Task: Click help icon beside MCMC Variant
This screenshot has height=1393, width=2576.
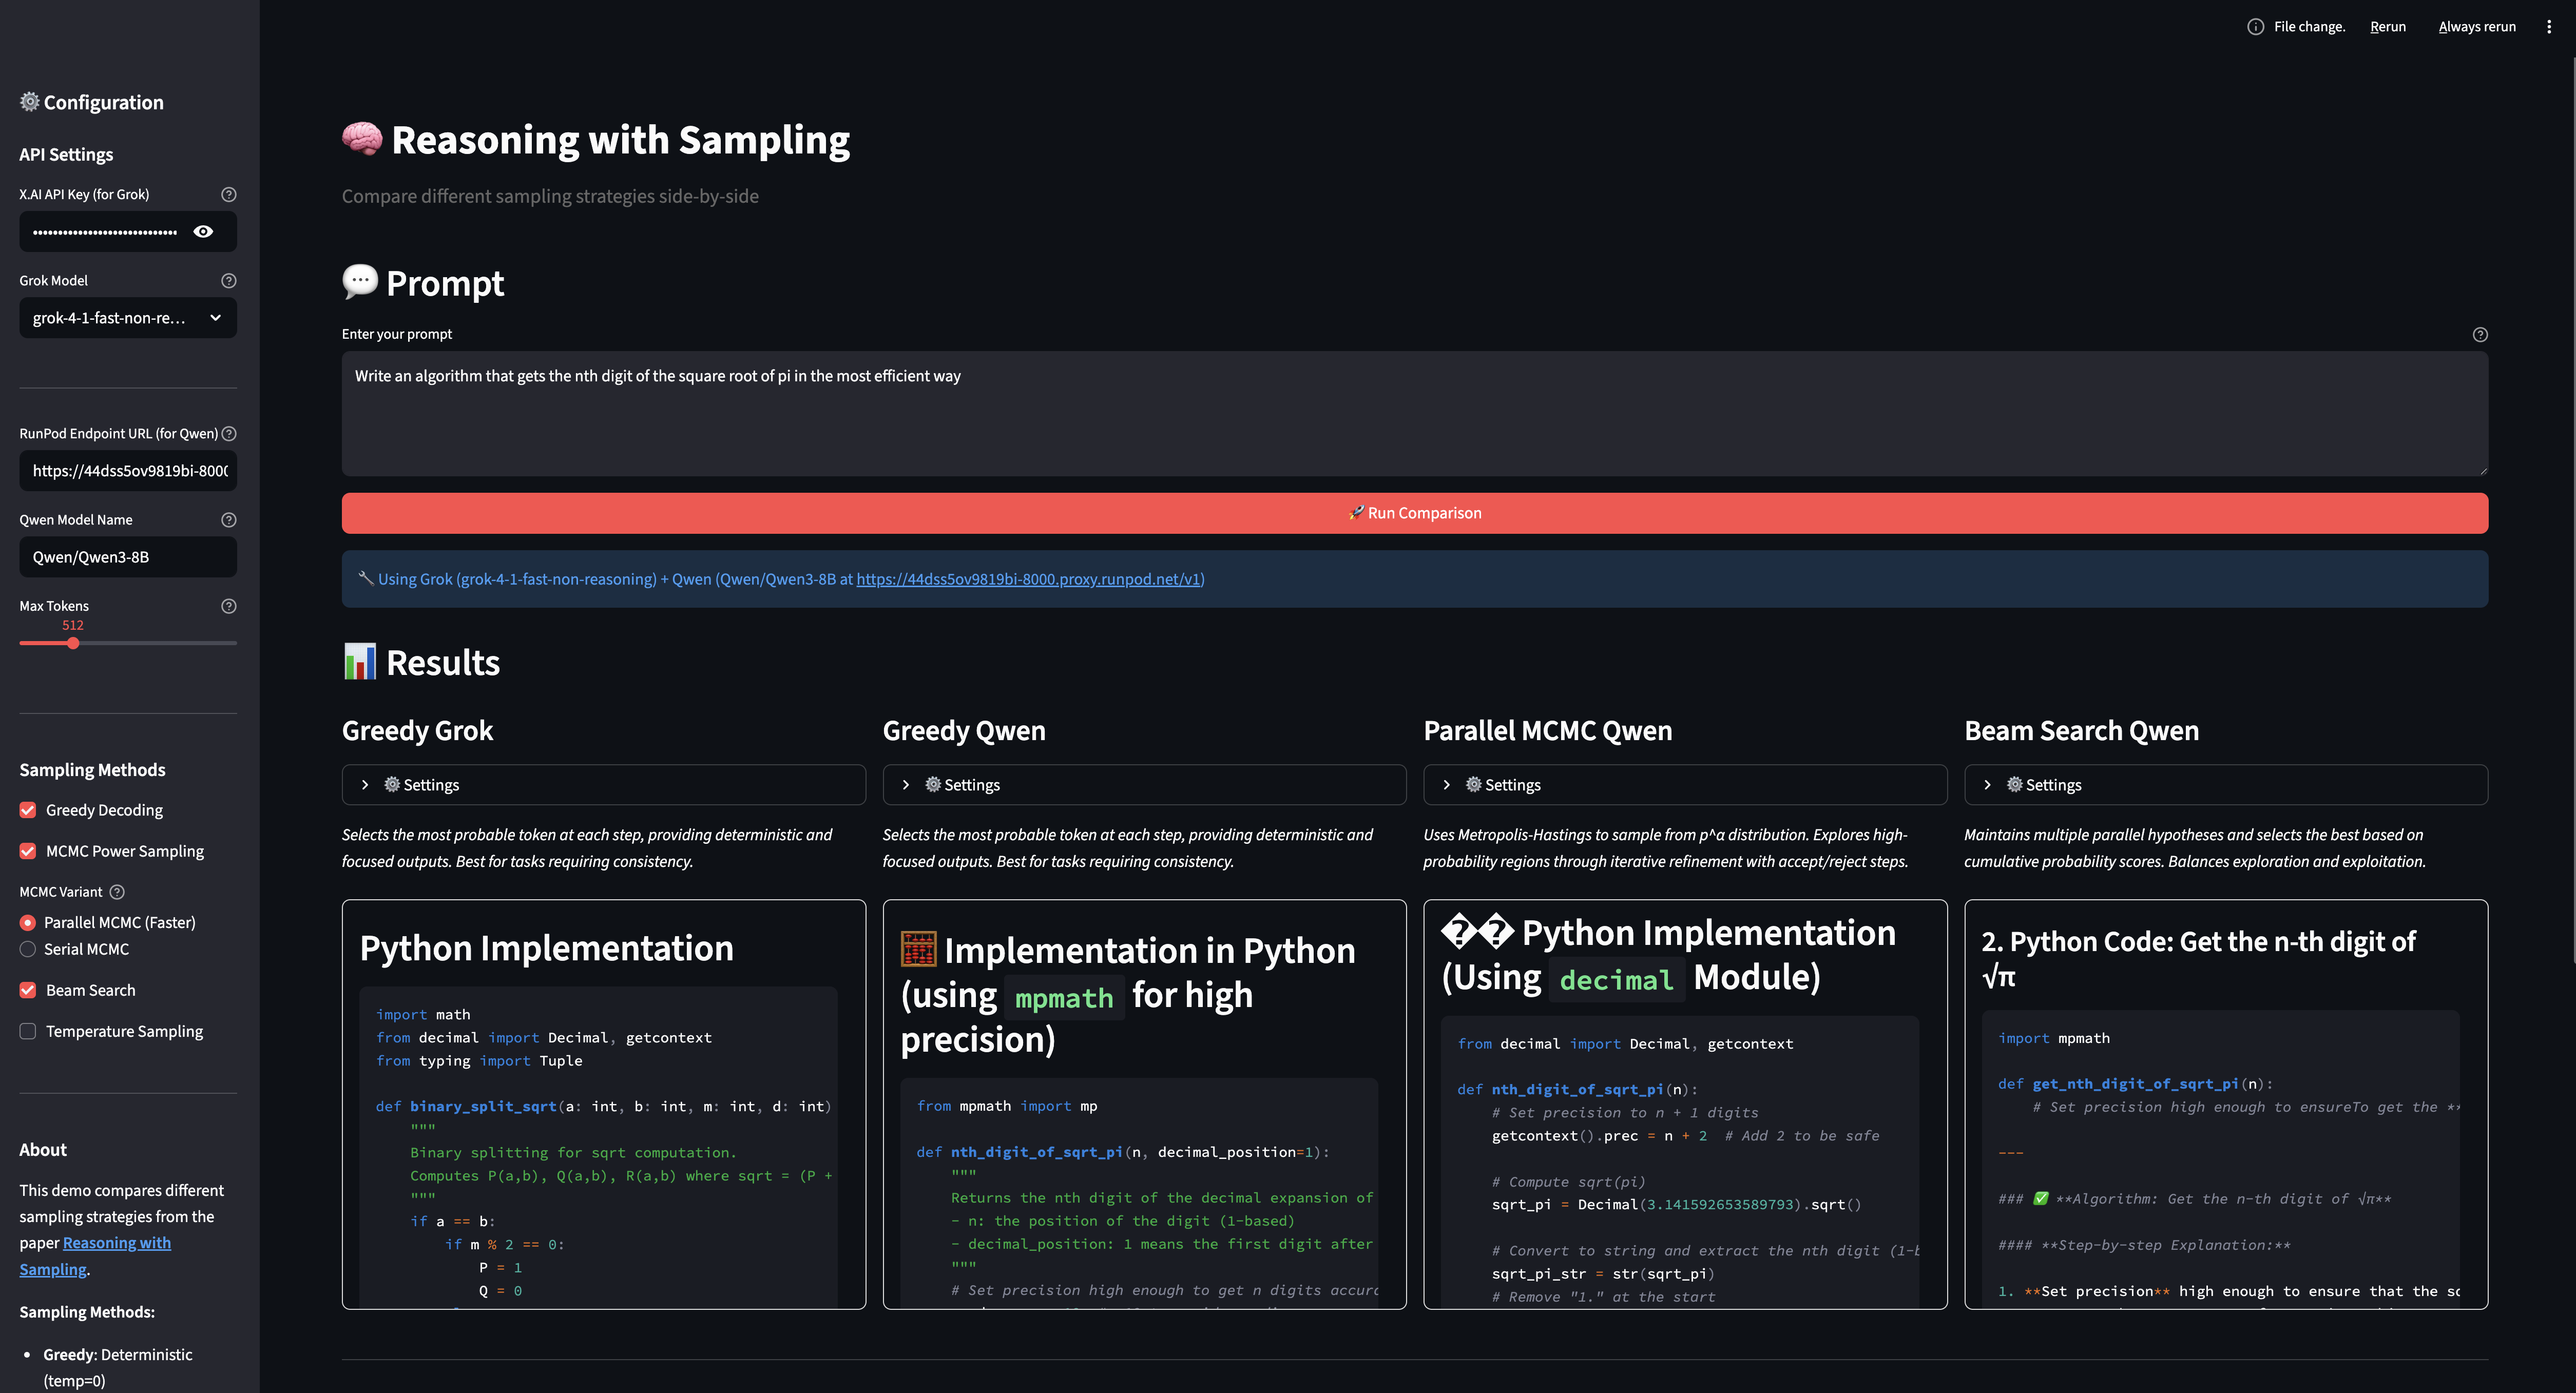Action: [x=117, y=892]
